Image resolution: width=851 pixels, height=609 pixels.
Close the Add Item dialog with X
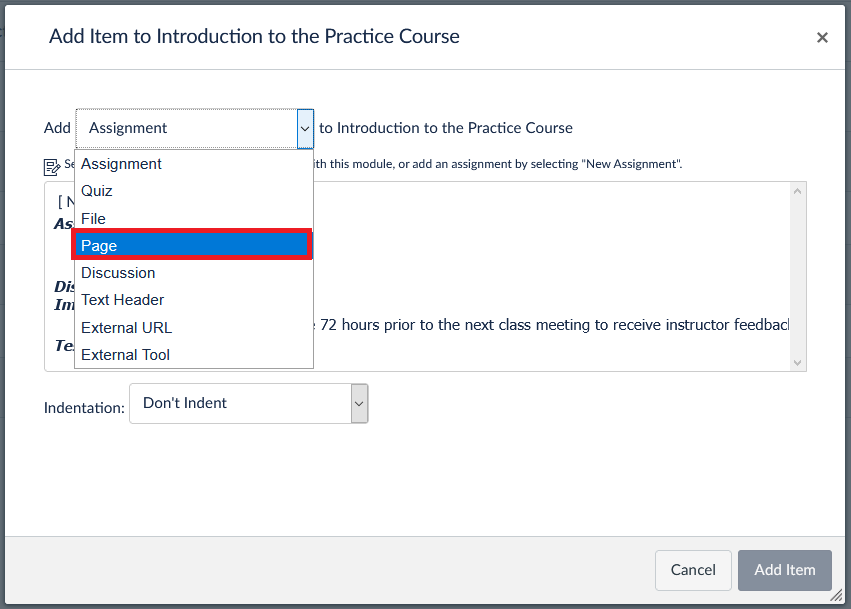(x=822, y=37)
